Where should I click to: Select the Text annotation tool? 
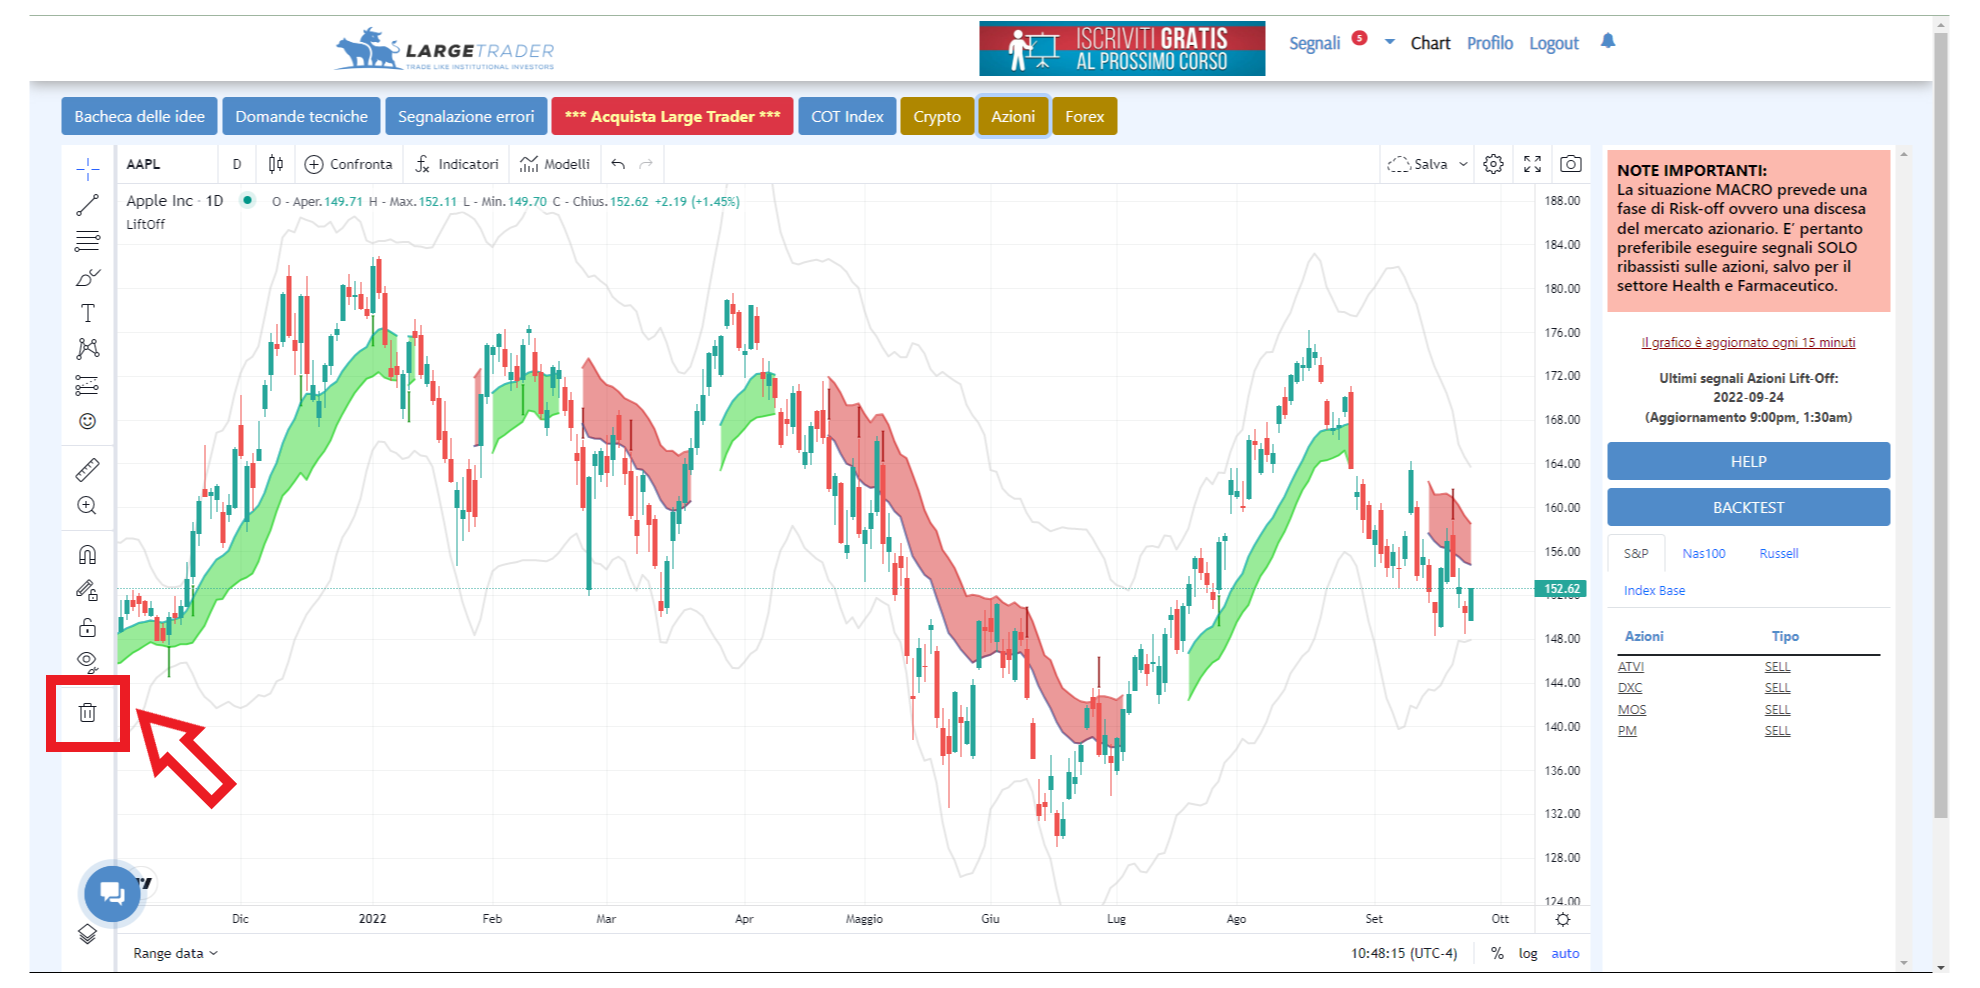pos(87,313)
